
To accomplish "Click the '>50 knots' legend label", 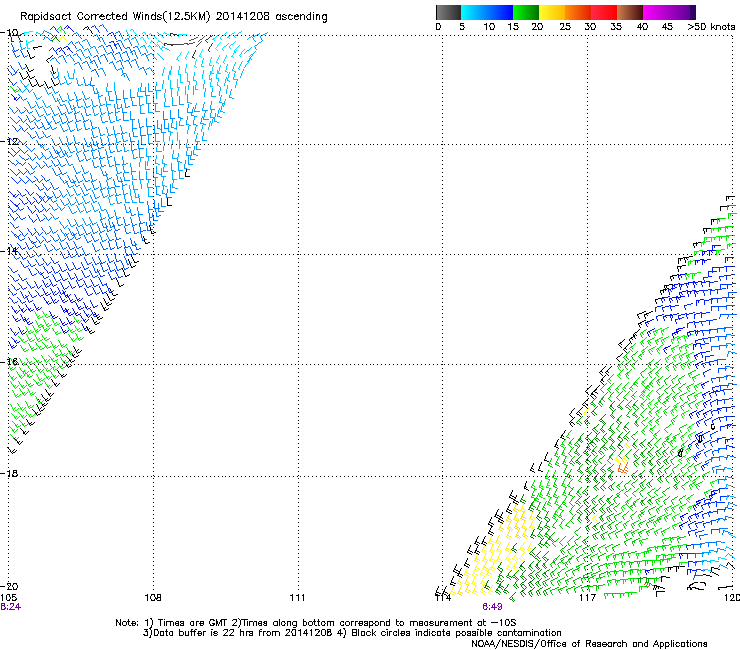I will tap(711, 27).
